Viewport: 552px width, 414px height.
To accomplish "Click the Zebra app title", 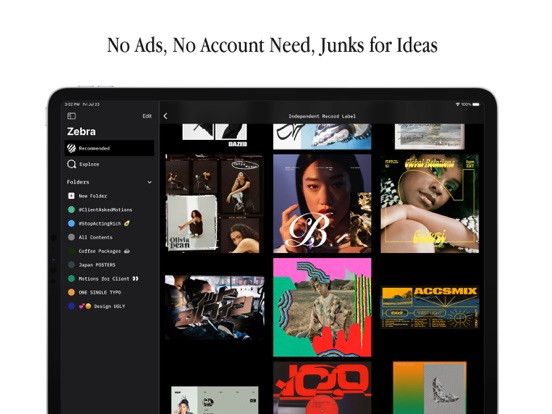I will (81, 131).
